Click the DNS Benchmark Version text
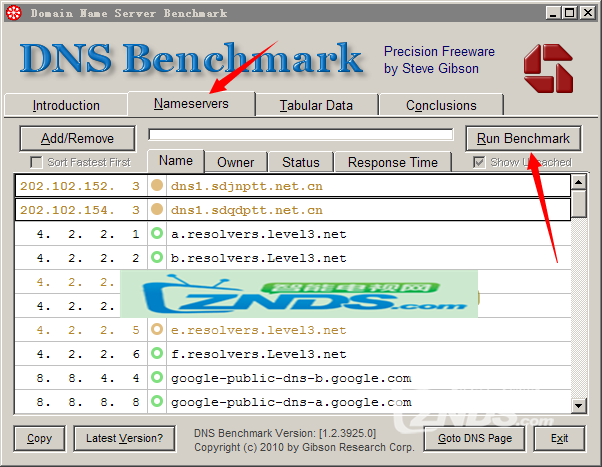602x467 pixels. tap(285, 433)
